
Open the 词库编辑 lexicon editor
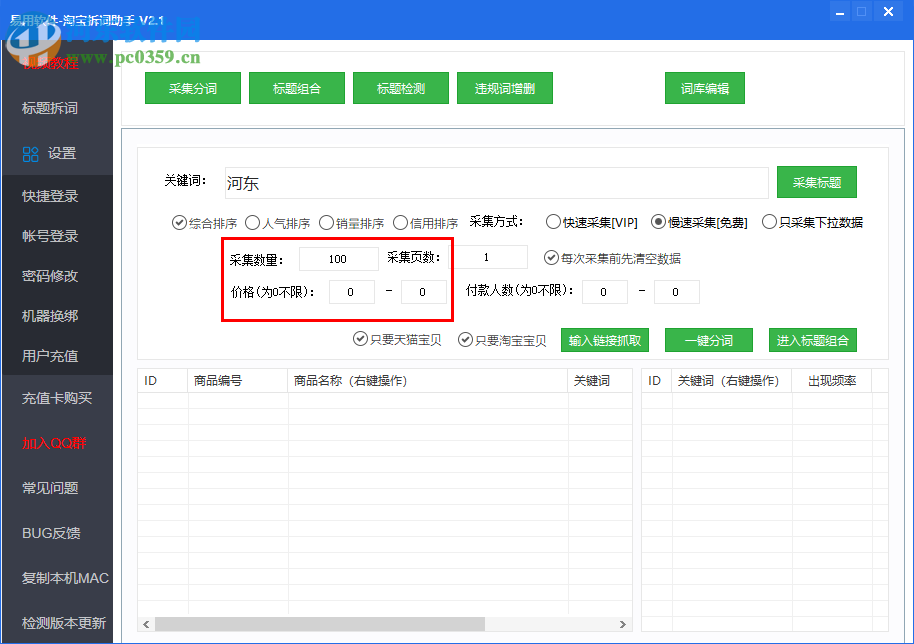coord(704,87)
